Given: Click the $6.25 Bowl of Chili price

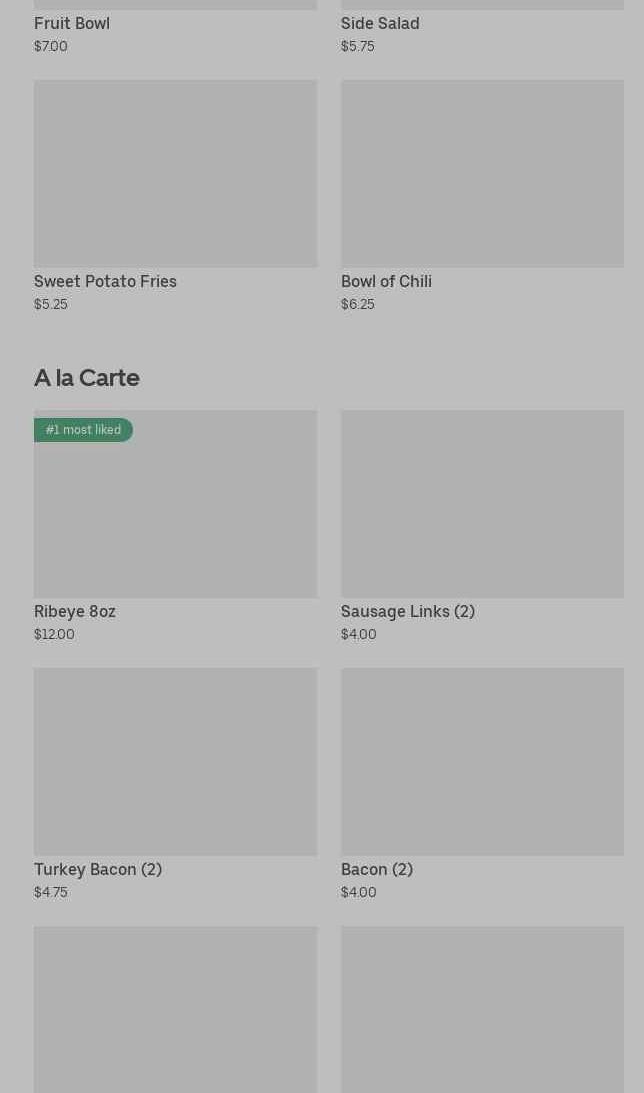Looking at the screenshot, I should coord(358,304).
